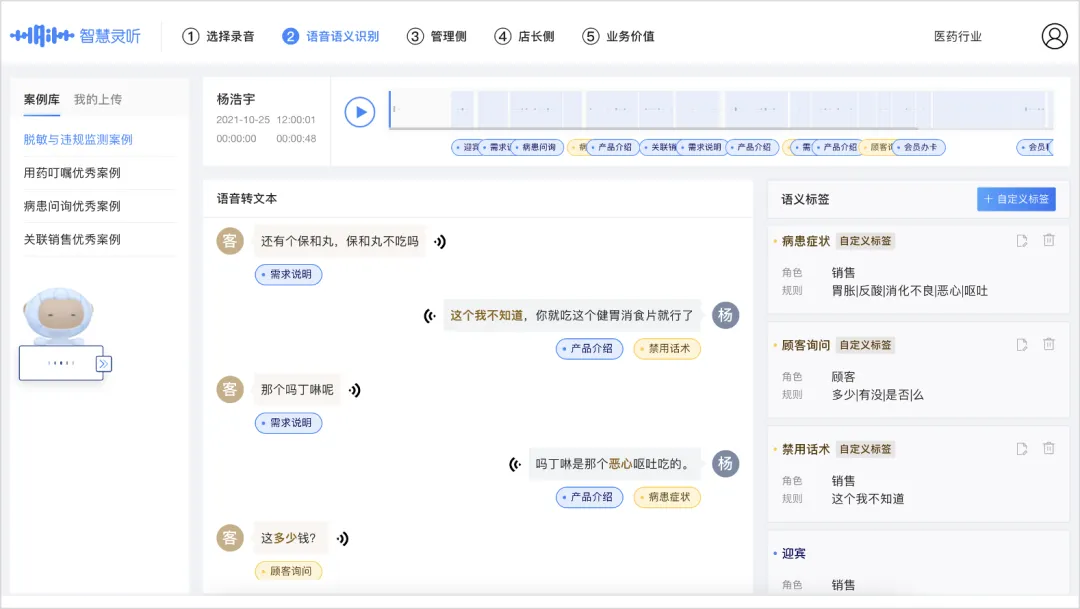Click the 智慧灵听 logo icon

click(x=38, y=35)
